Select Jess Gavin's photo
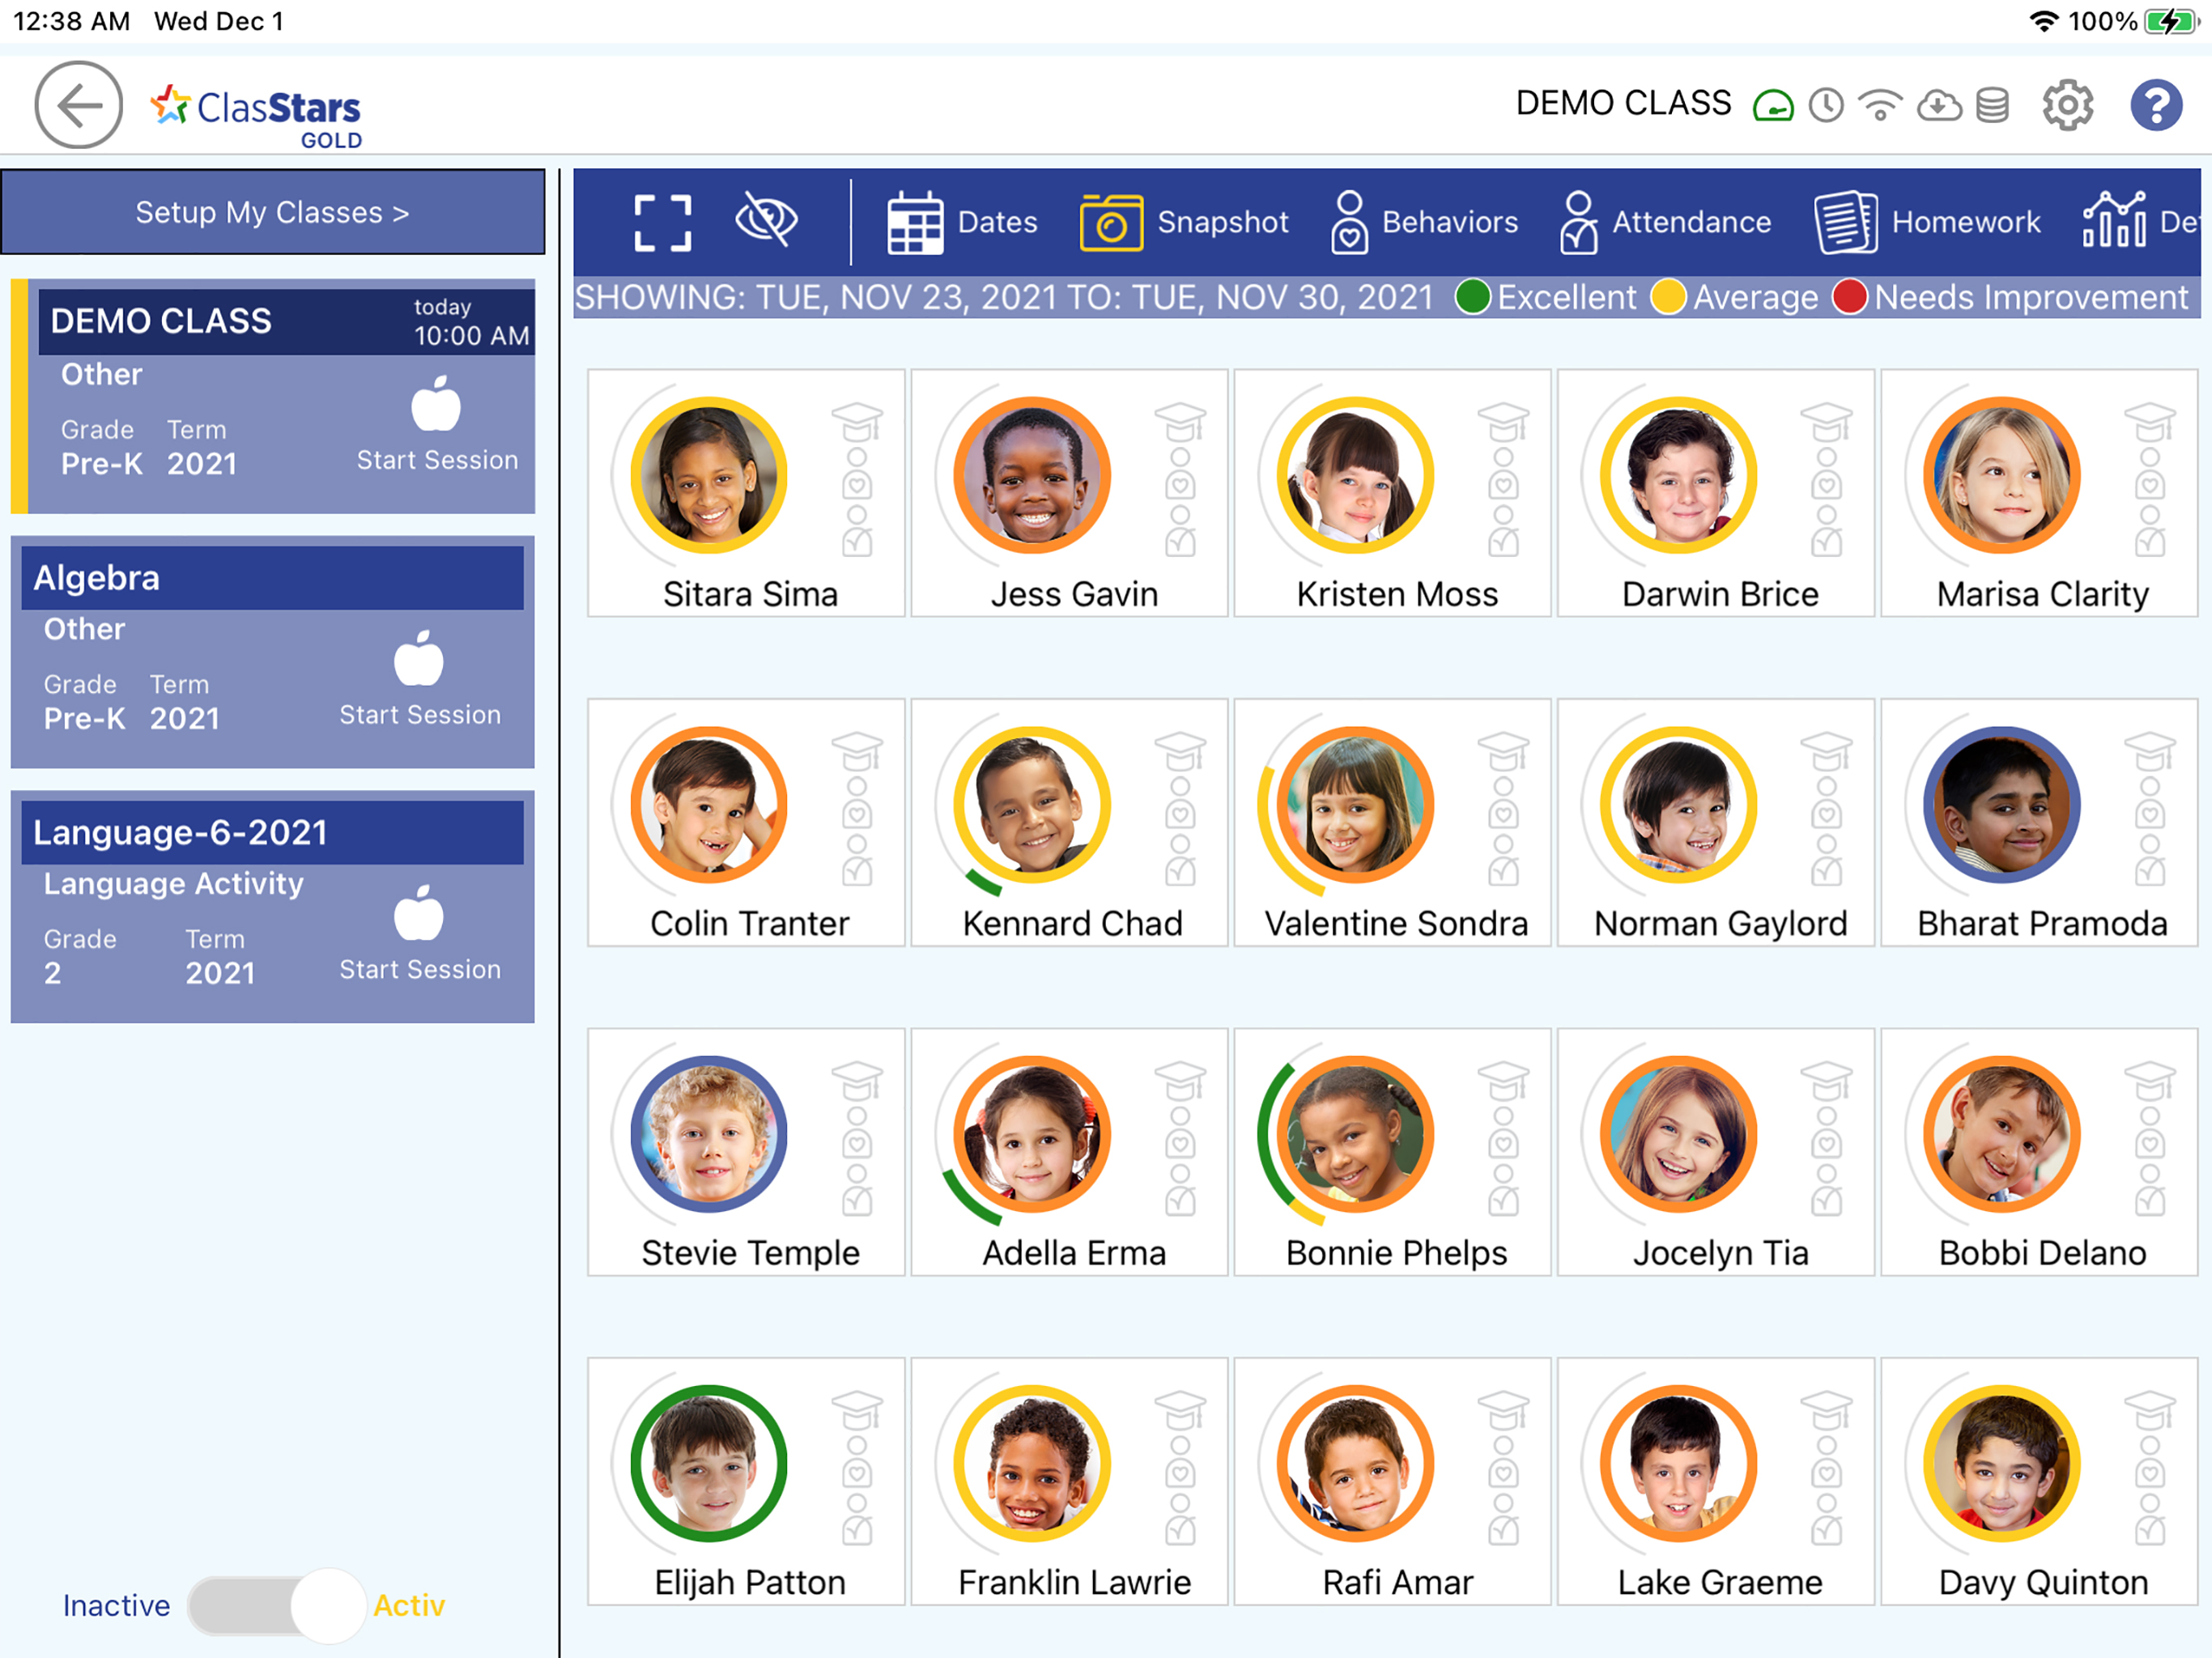Image resolution: width=2212 pixels, height=1658 pixels. pyautogui.click(x=1032, y=475)
